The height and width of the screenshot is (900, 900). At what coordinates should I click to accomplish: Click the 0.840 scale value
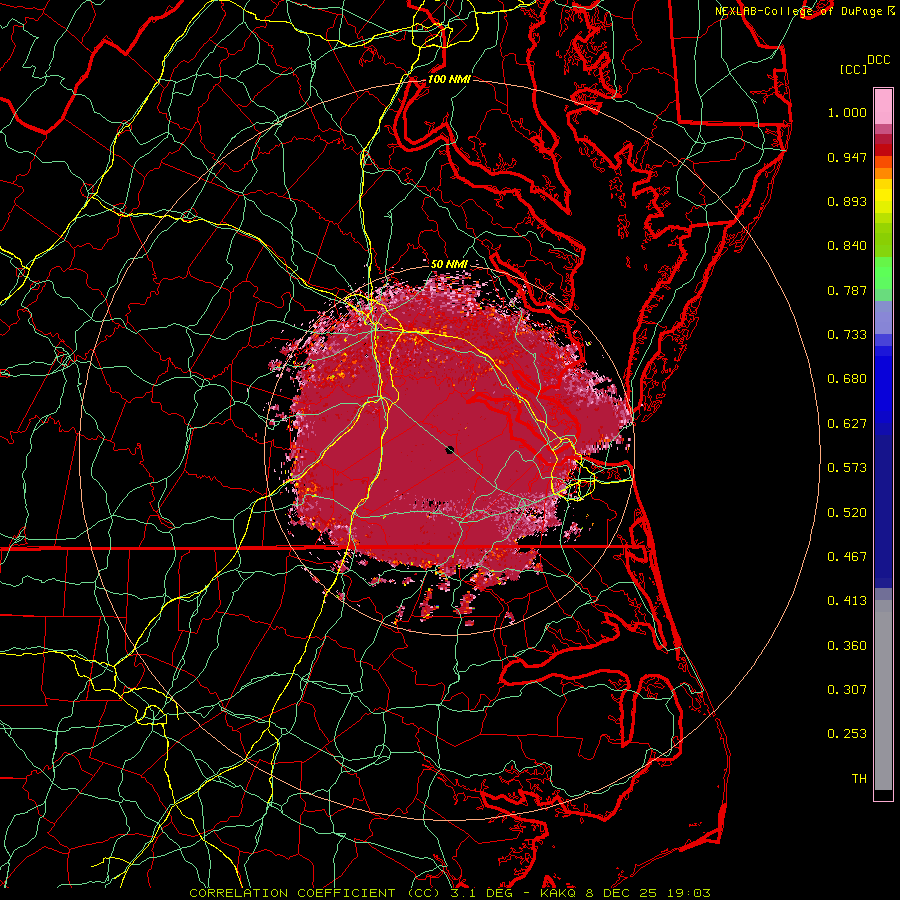(x=847, y=246)
